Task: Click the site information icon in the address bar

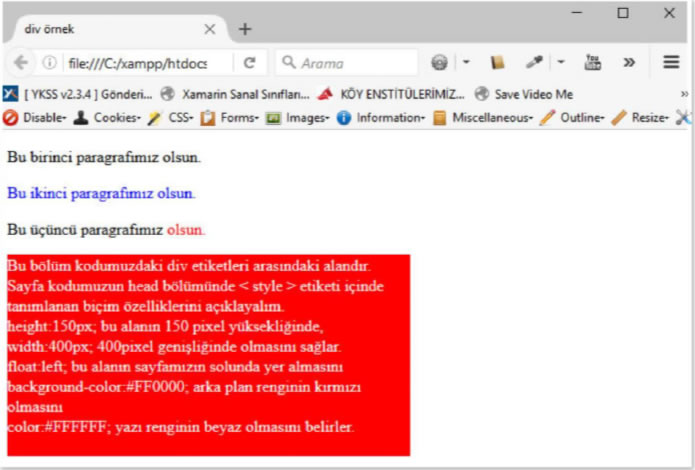Action: pyautogui.click(x=49, y=62)
